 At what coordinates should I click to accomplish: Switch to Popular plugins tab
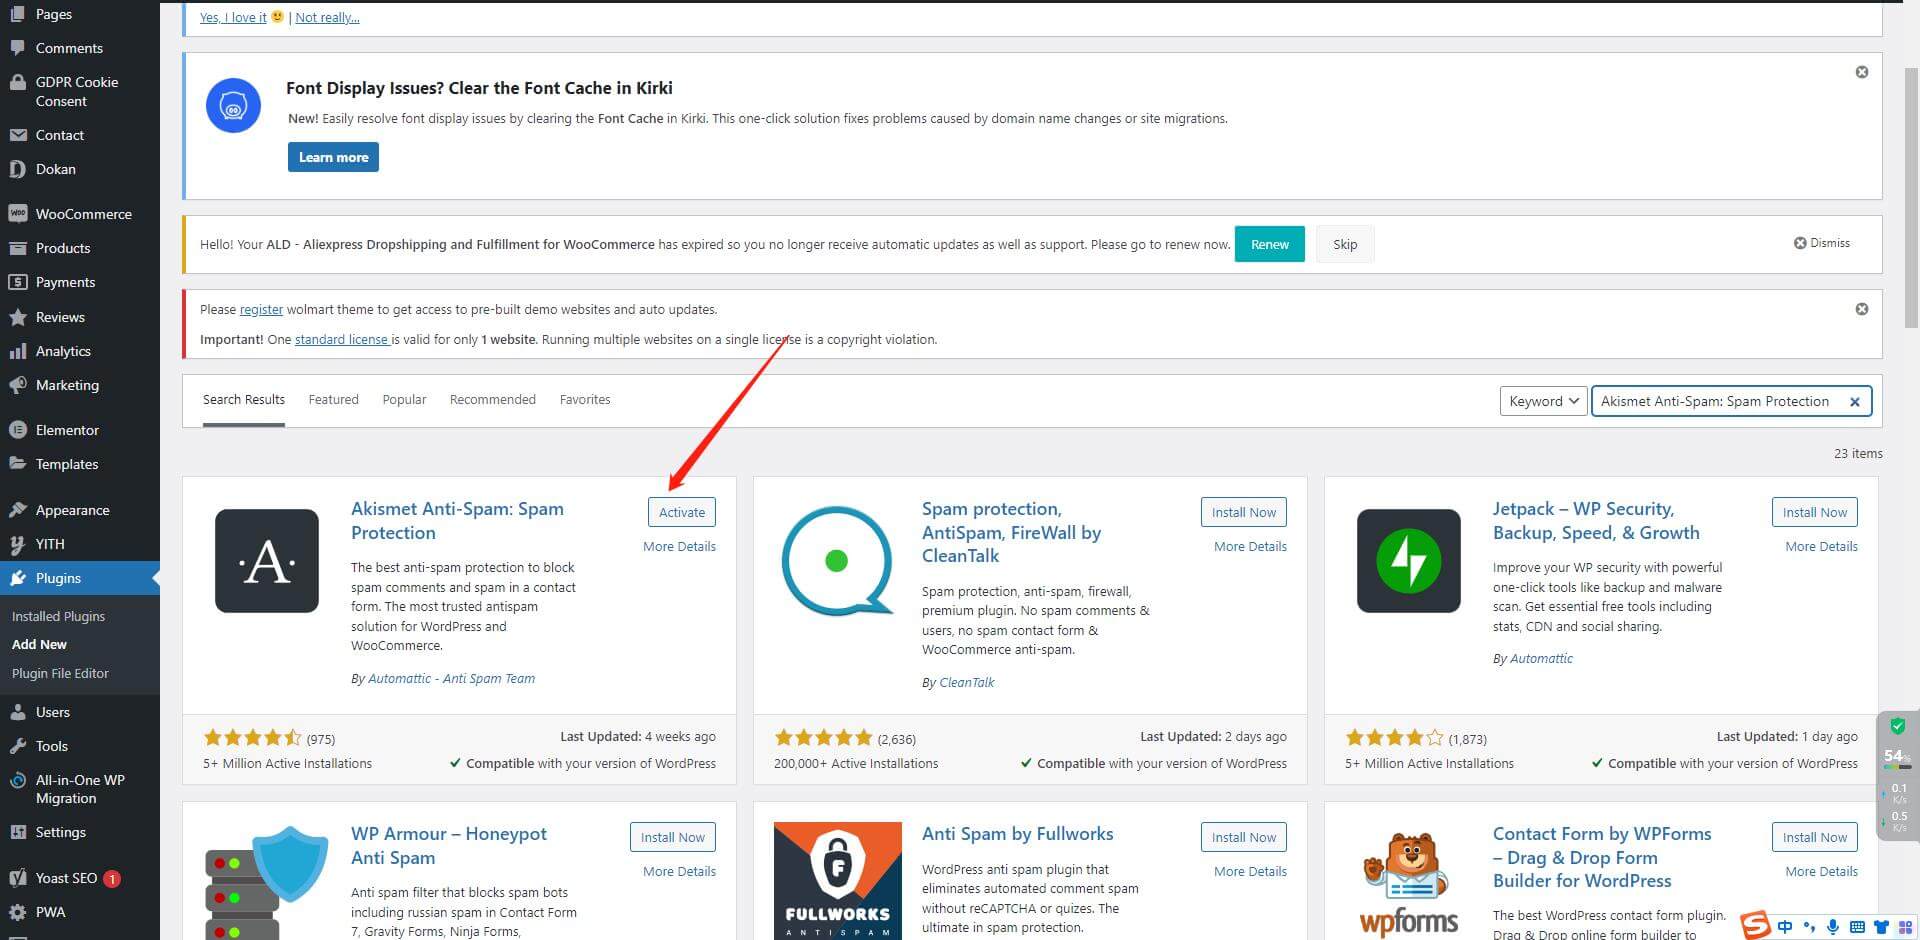[404, 399]
